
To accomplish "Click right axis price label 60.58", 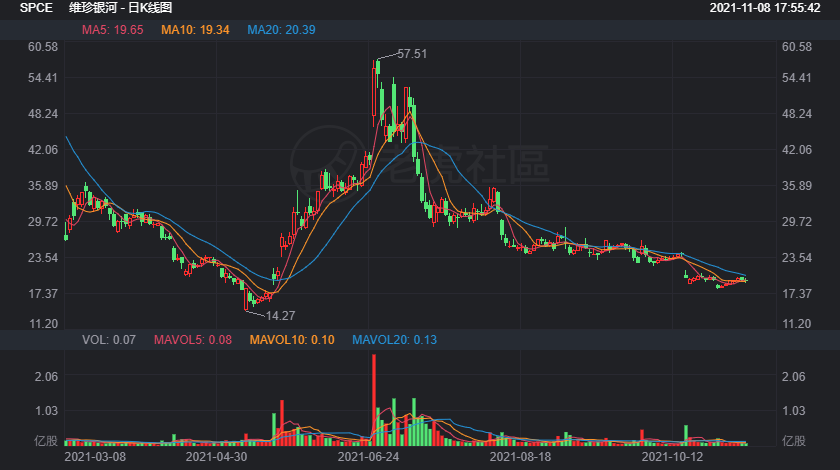I will click(797, 47).
